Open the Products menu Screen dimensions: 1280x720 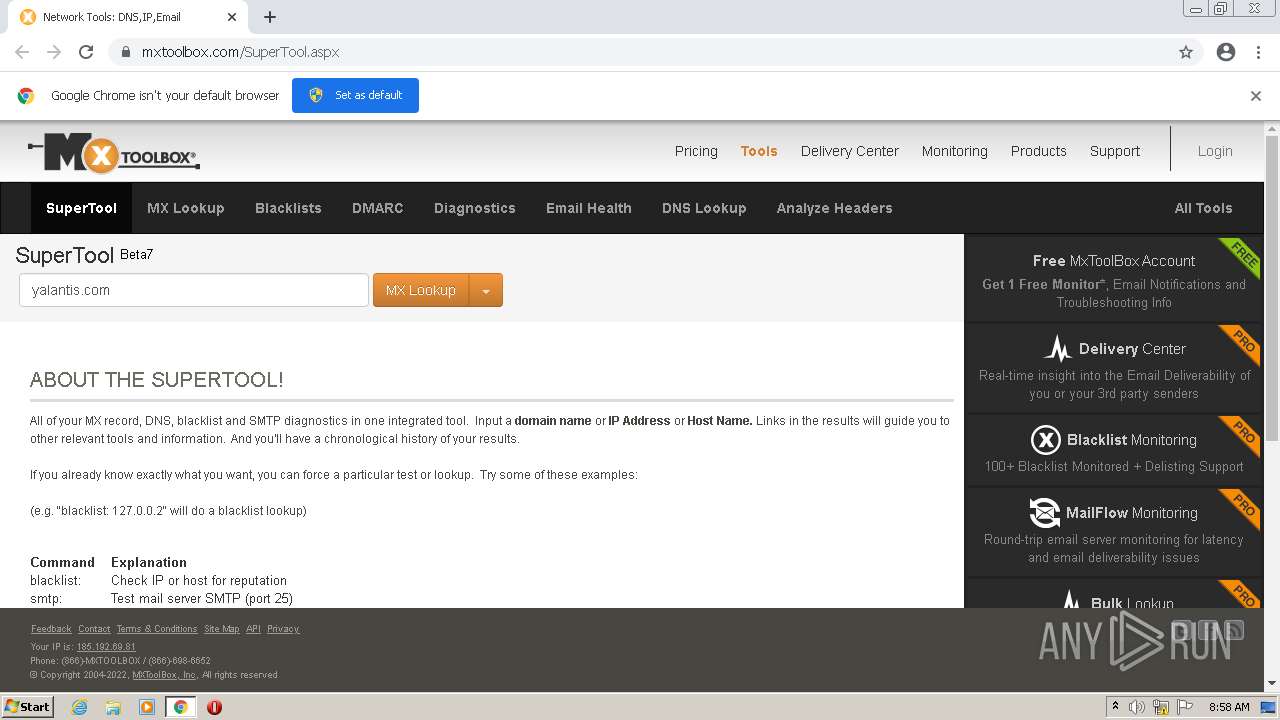click(1039, 151)
